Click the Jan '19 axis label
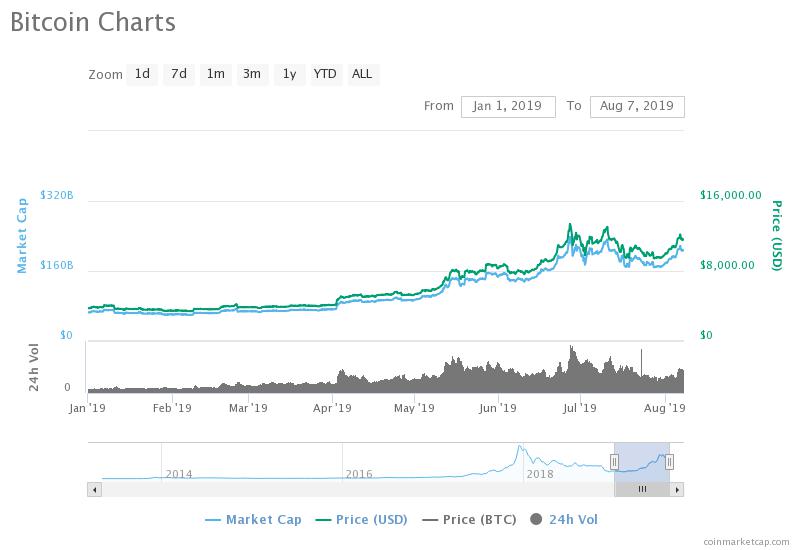 coord(87,408)
